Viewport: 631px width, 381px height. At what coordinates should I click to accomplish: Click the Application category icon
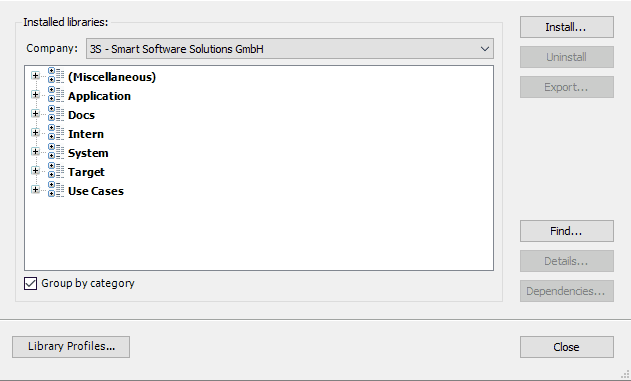click(x=56, y=94)
